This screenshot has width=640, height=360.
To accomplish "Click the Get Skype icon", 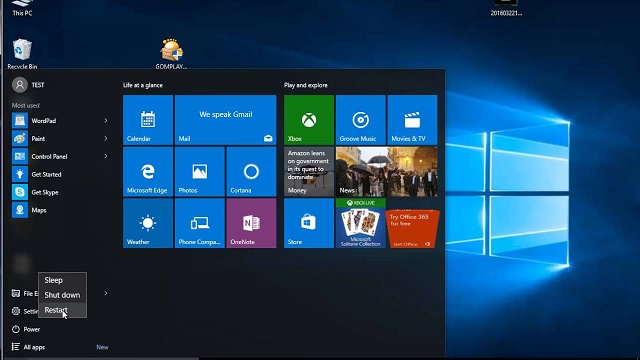I will tap(20, 192).
